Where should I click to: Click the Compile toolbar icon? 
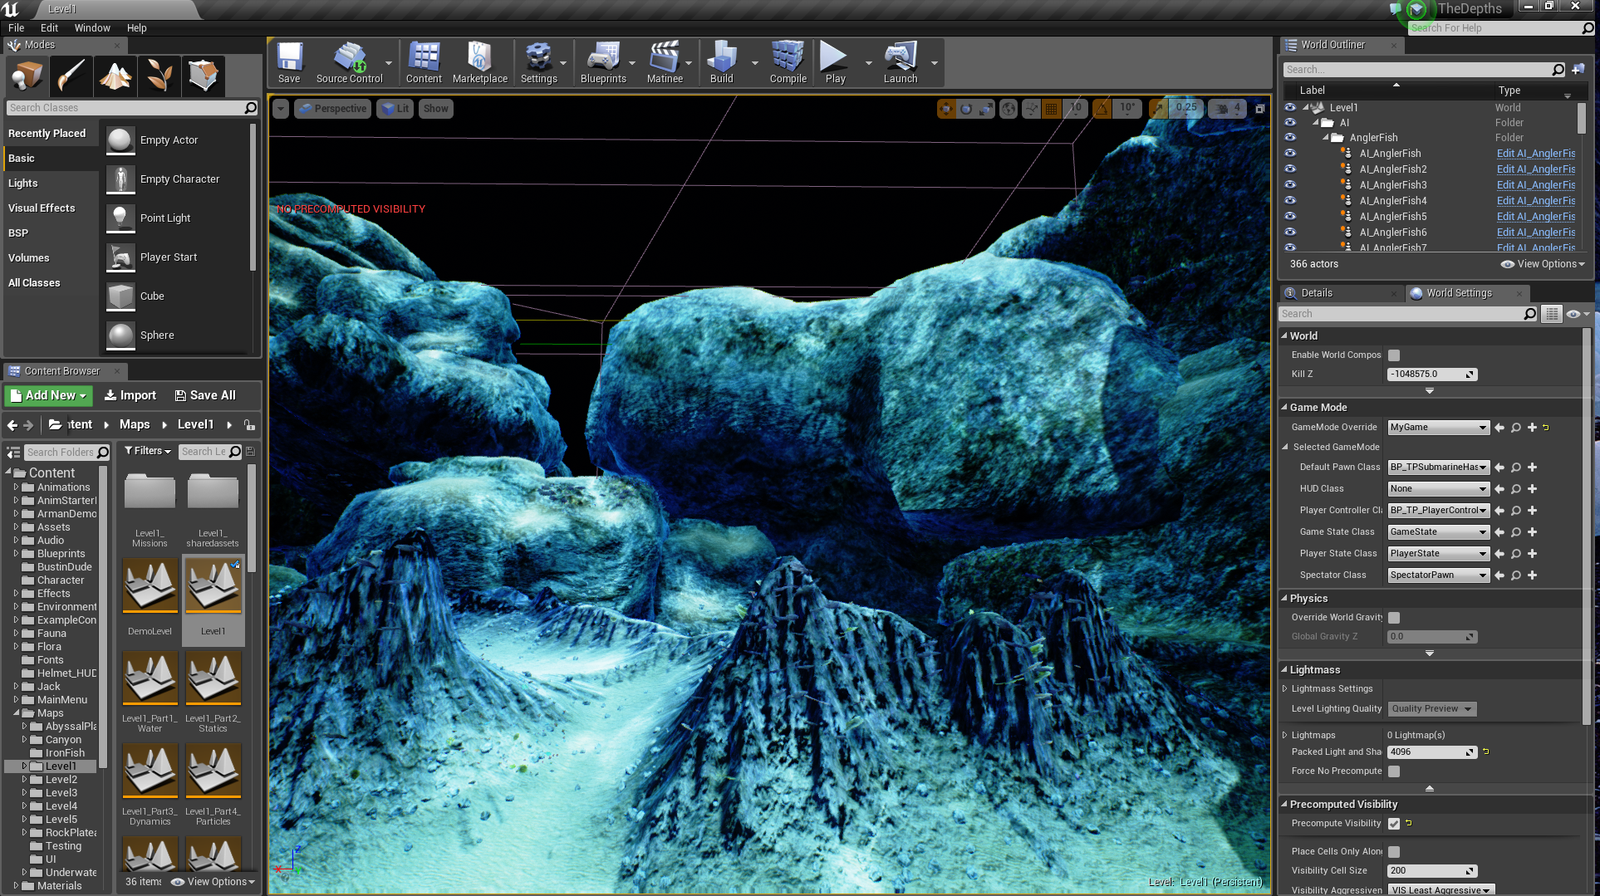[x=788, y=62]
